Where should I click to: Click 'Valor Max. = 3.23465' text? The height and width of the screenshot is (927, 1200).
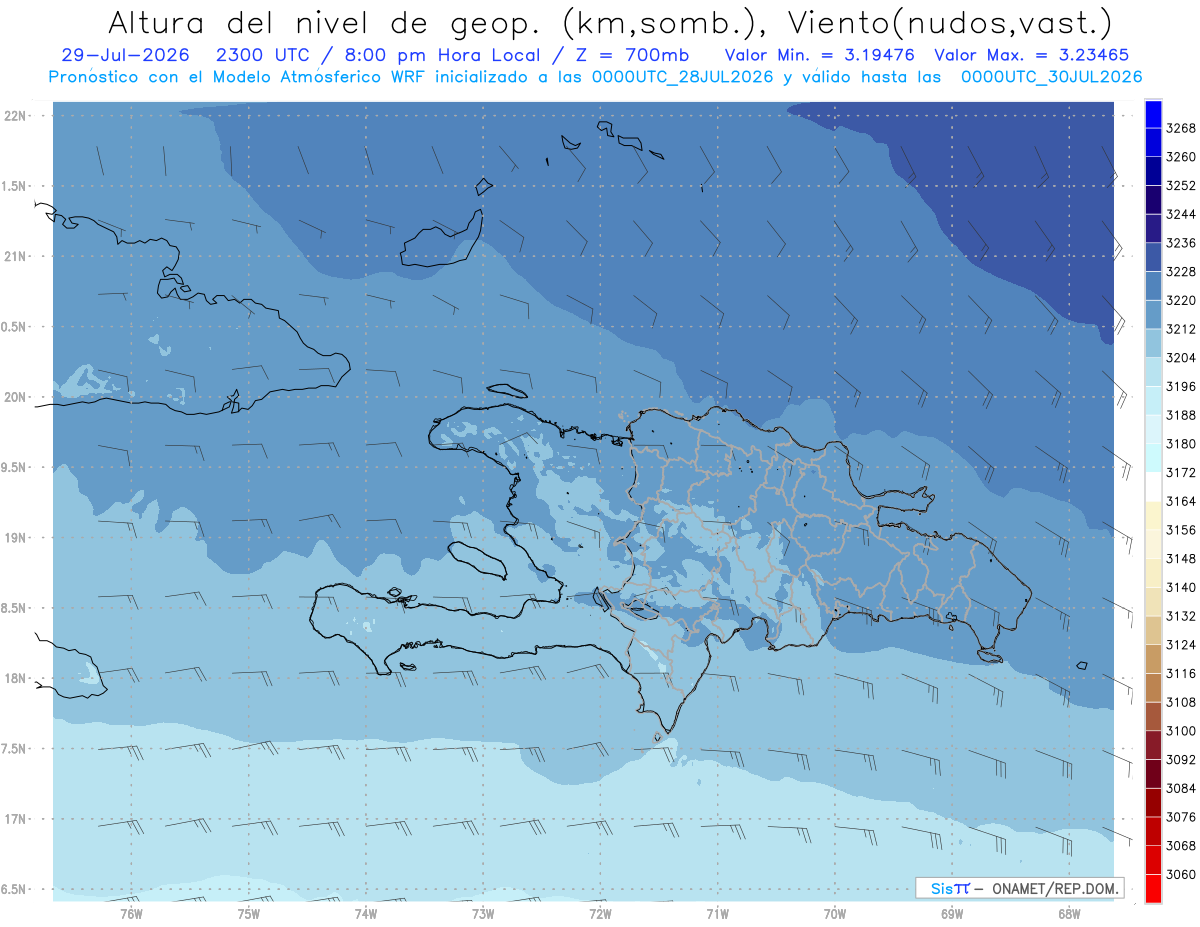[x=1032, y=55]
